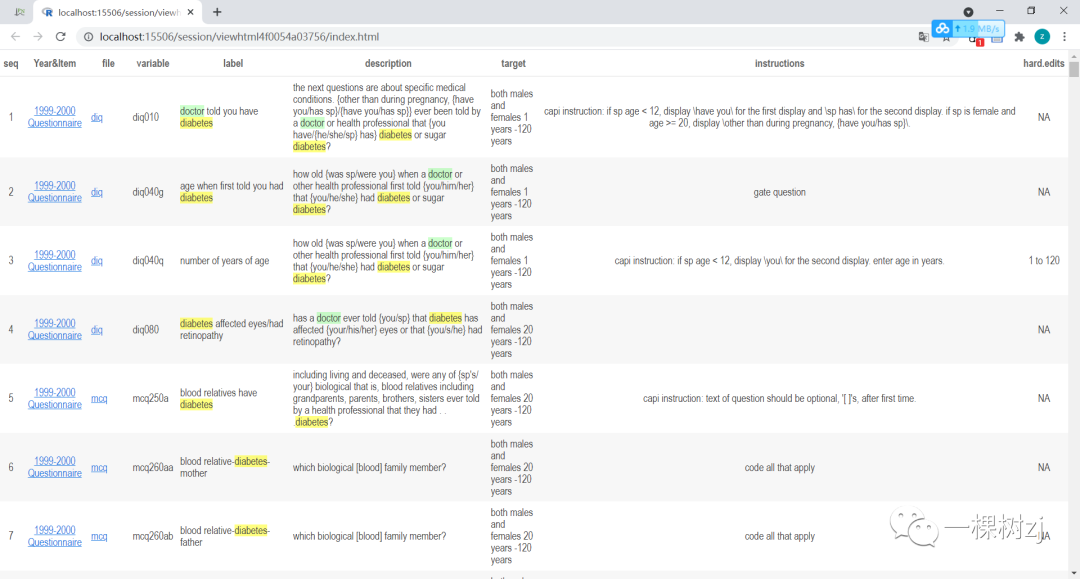The image size is (1080, 579).
Task: Open the mcq file link for mcq250a
Action: point(99,399)
